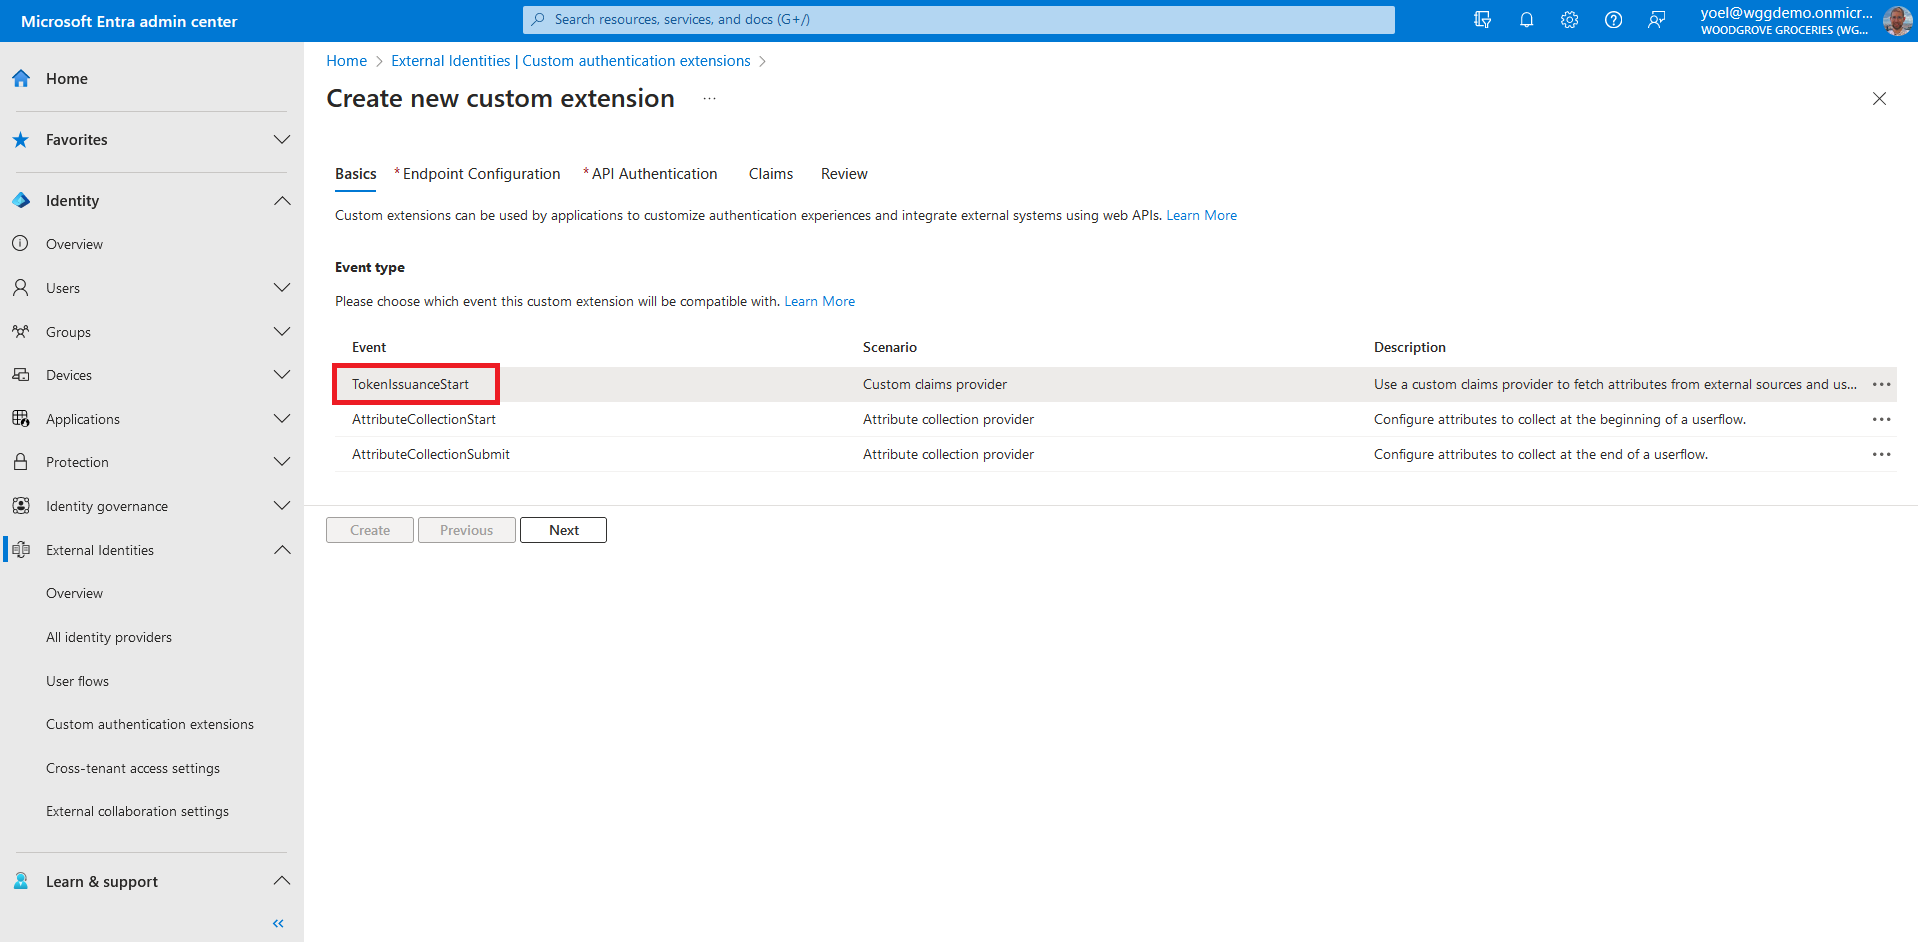Expand the Favorites section

pyautogui.click(x=282, y=140)
